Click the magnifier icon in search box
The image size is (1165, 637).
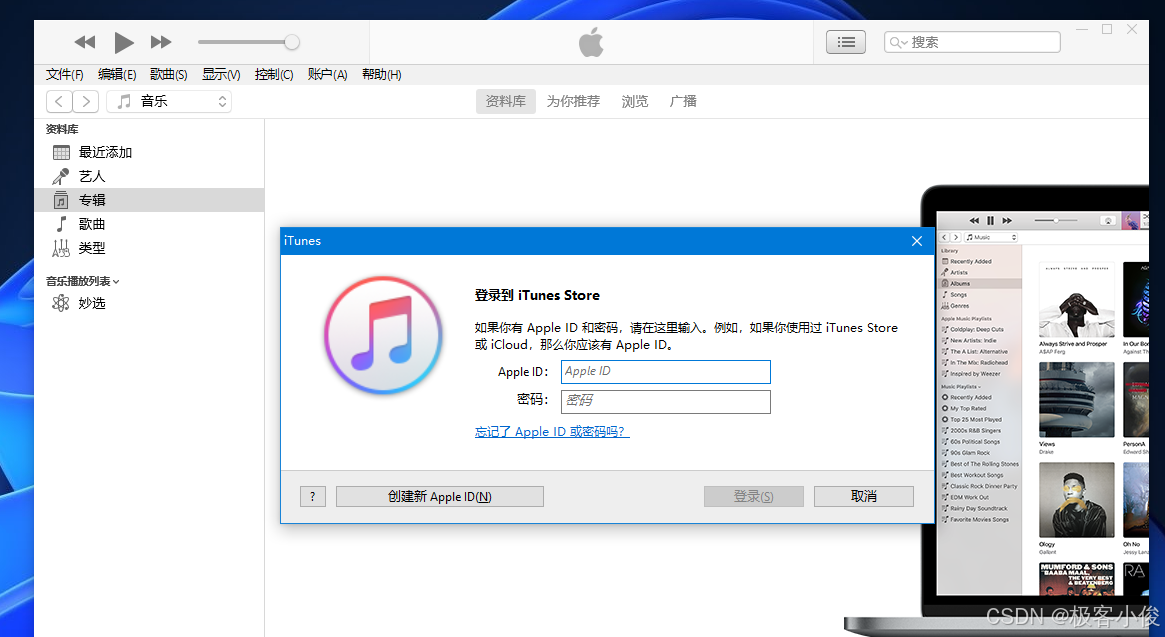coord(897,42)
